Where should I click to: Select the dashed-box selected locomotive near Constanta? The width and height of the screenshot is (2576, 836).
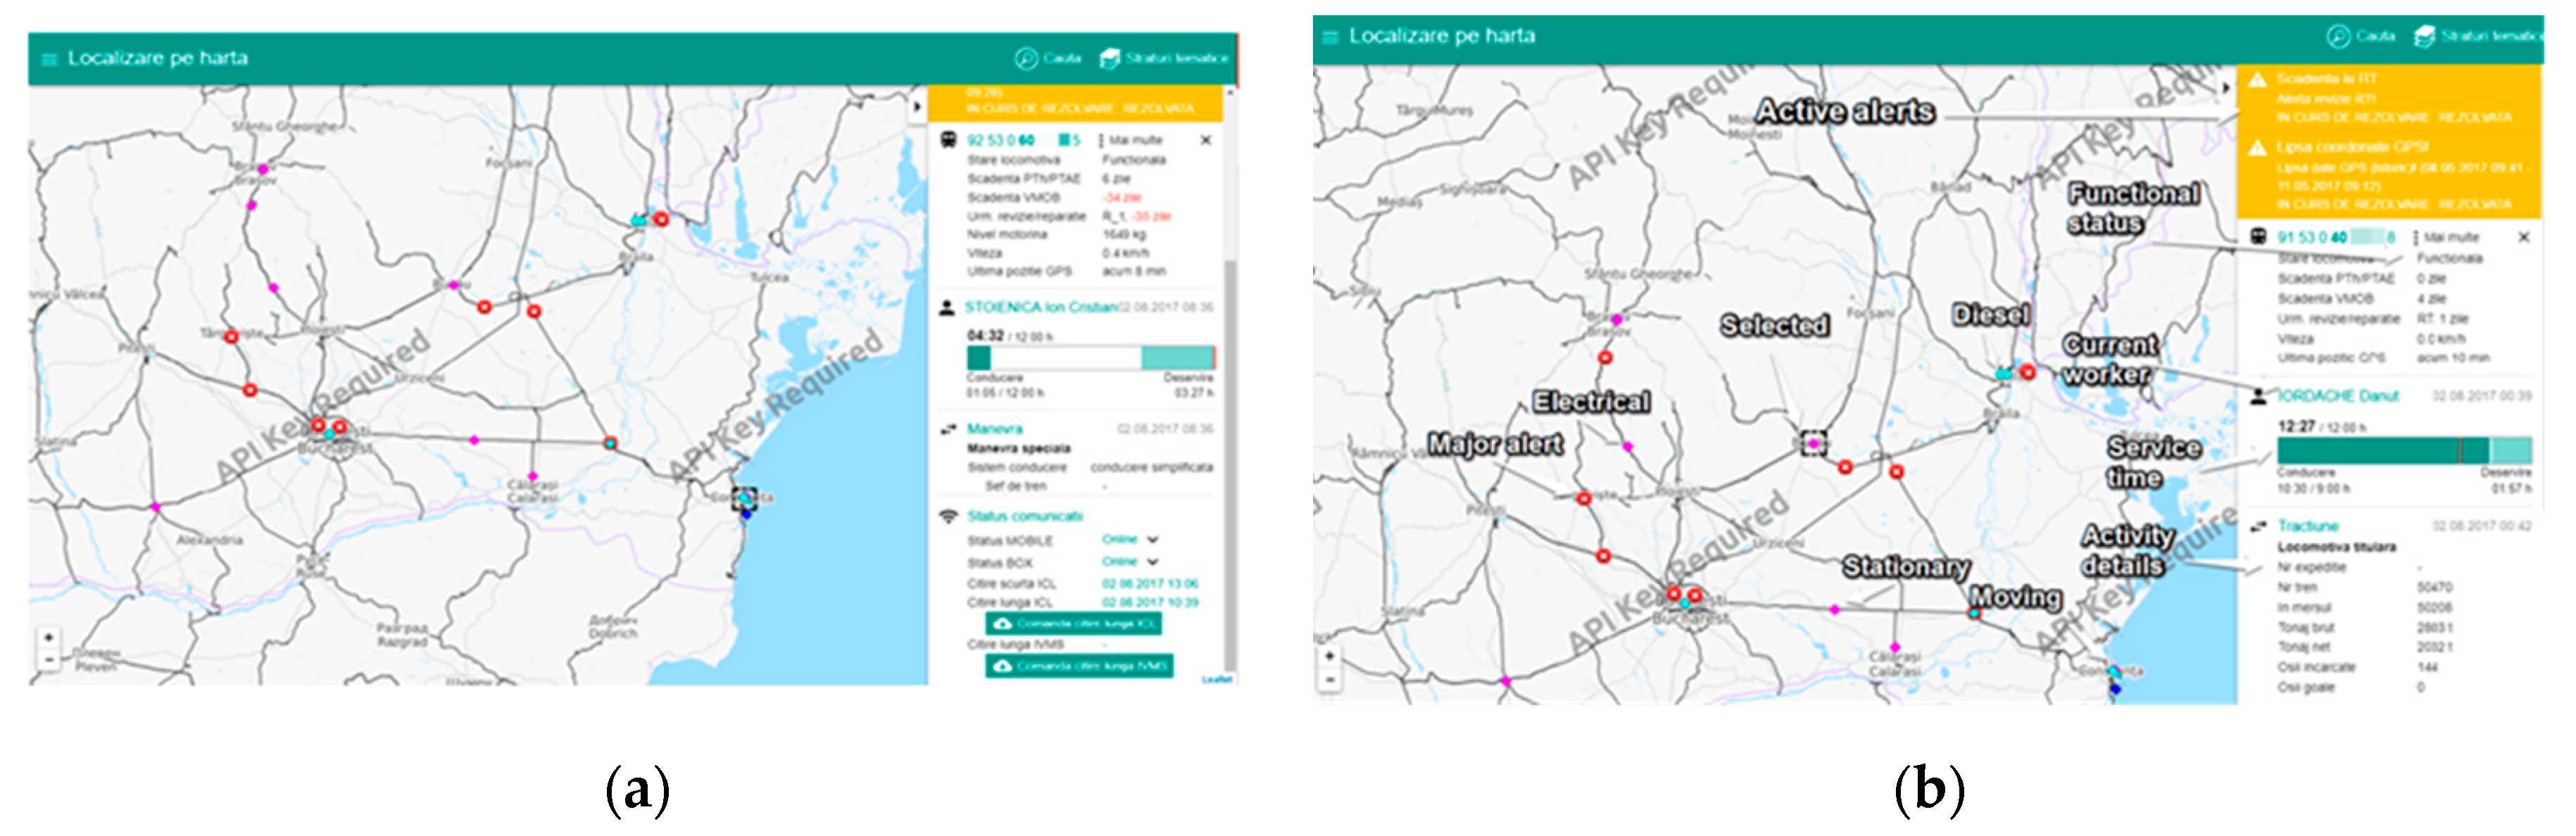[x=744, y=499]
